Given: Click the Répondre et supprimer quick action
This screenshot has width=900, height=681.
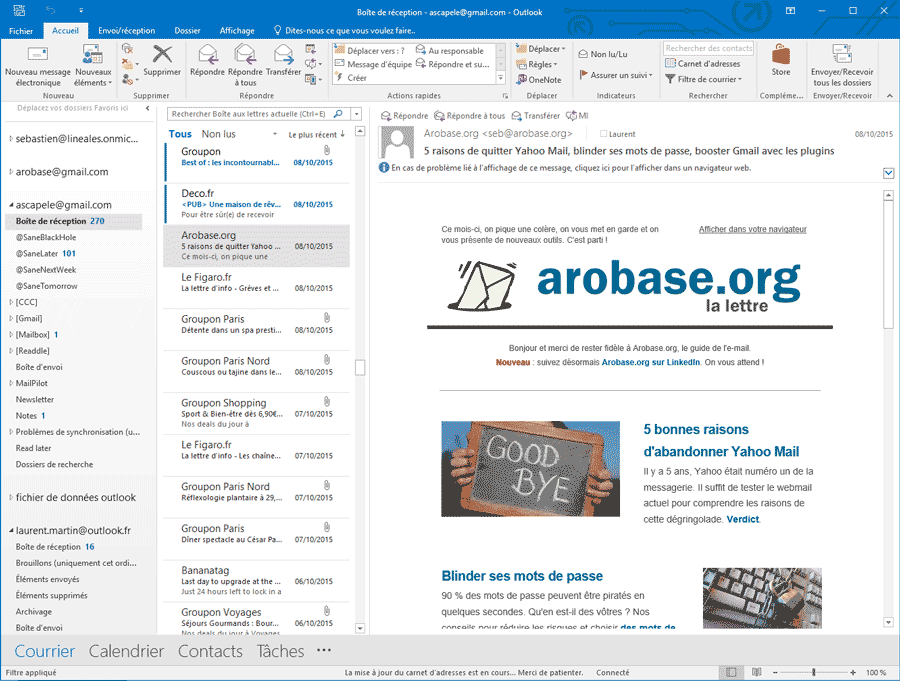Looking at the screenshot, I should [453, 64].
